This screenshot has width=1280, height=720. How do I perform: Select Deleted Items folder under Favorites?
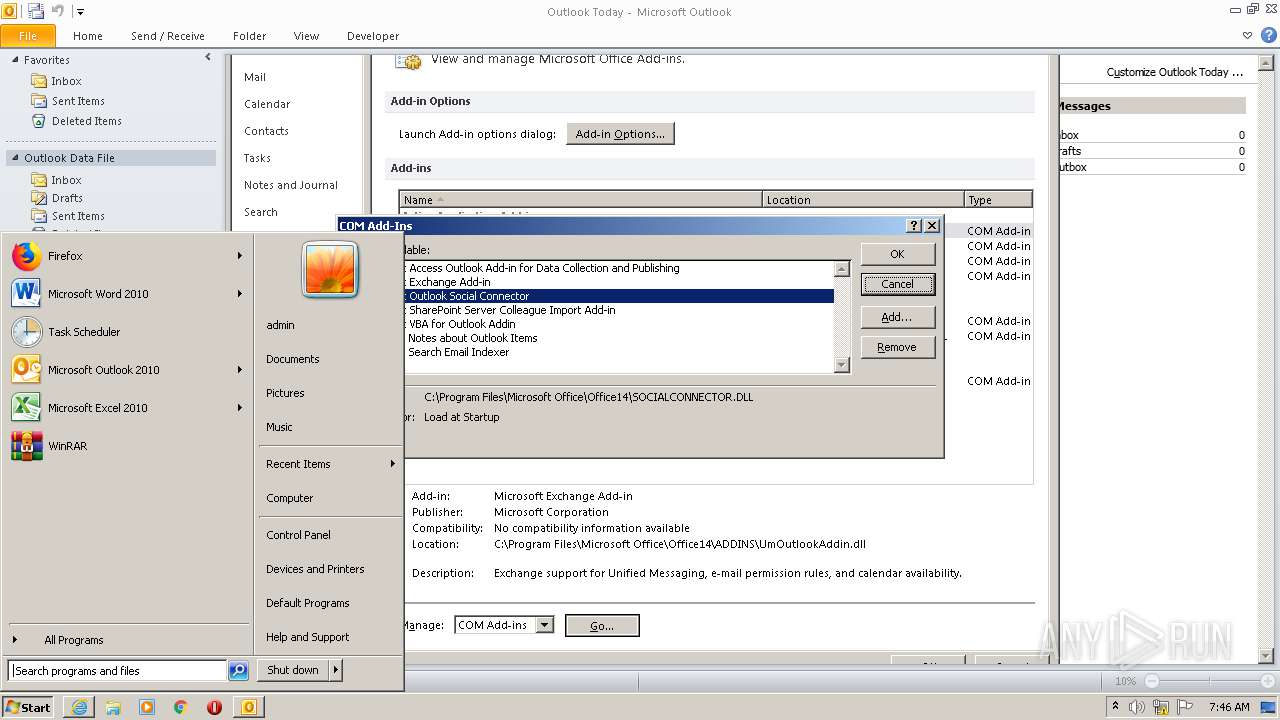coord(86,121)
